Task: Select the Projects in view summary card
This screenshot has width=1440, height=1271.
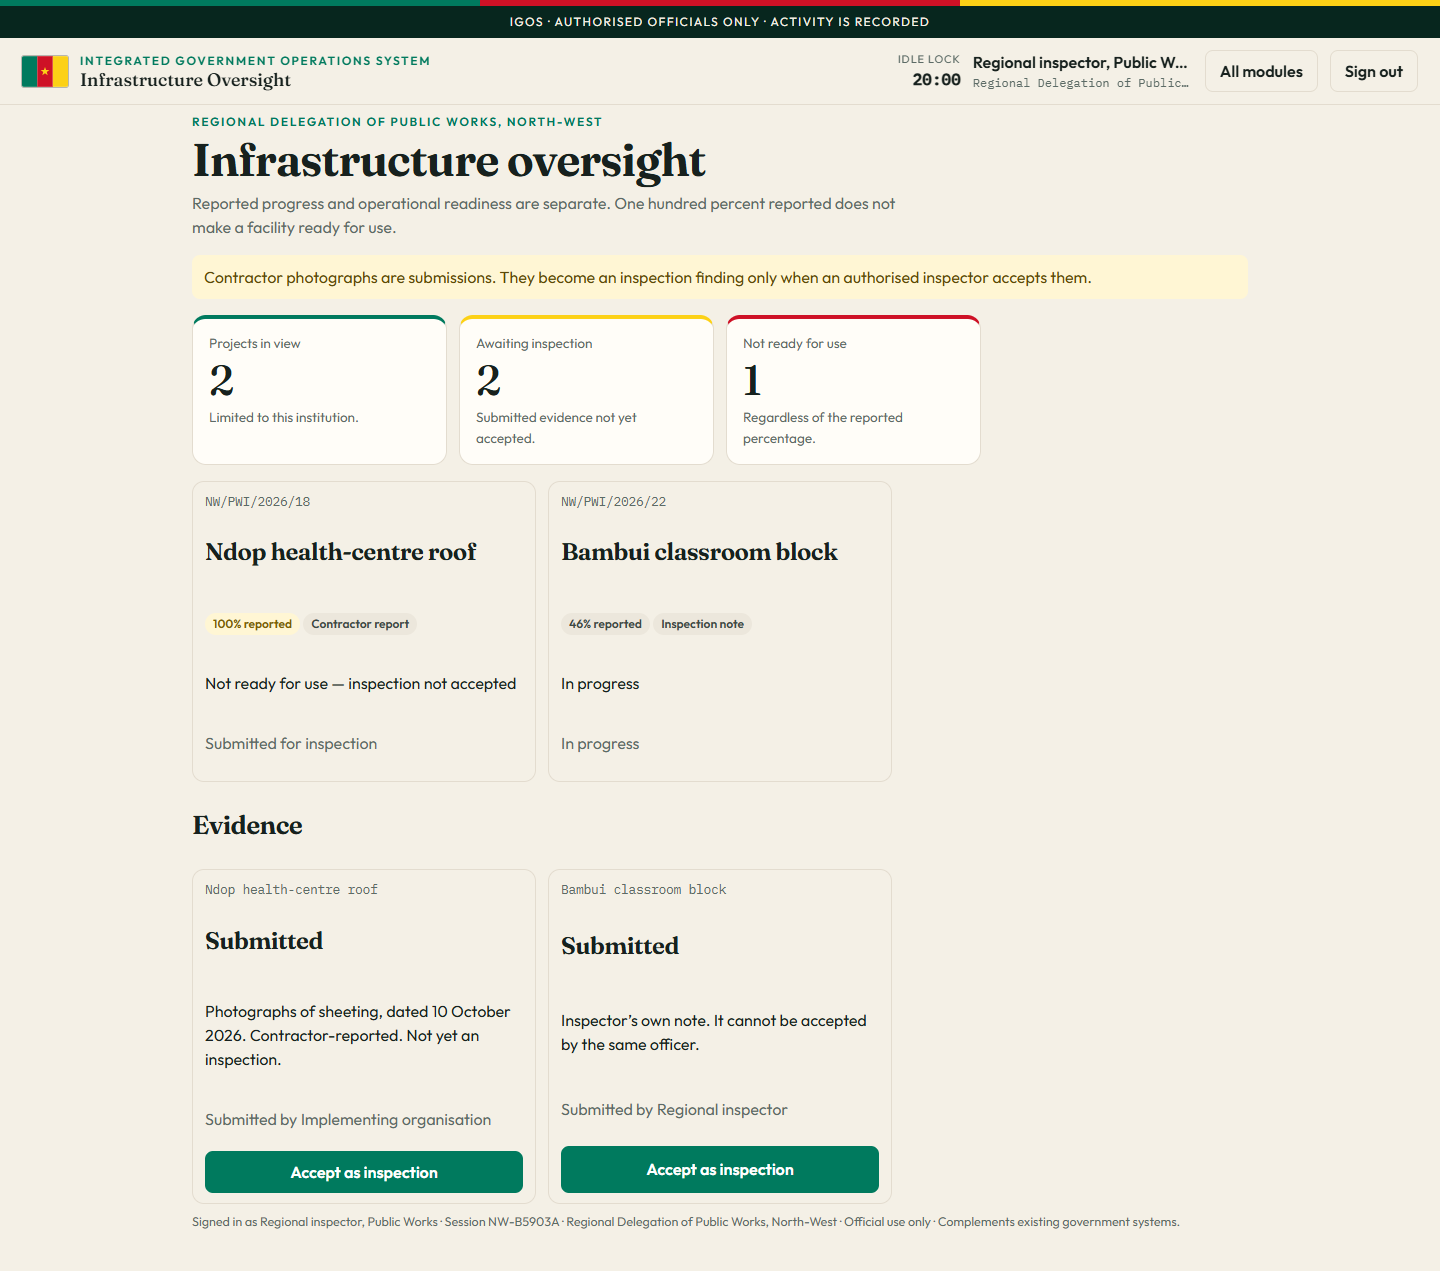Action: click(x=319, y=390)
